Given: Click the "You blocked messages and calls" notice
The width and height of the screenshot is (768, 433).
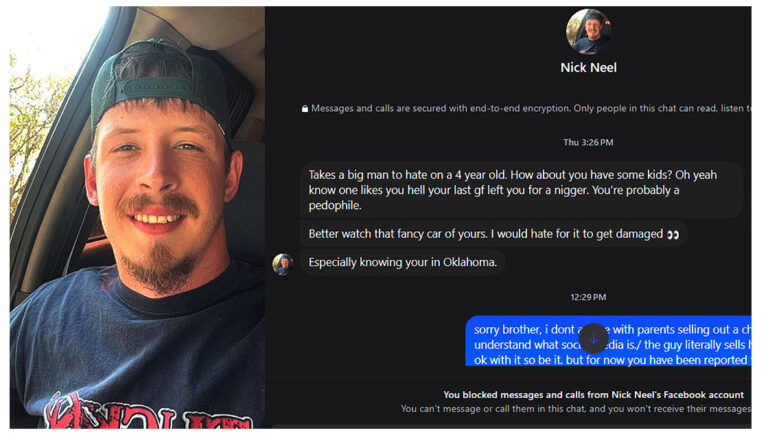Looking at the screenshot, I should 593,395.
